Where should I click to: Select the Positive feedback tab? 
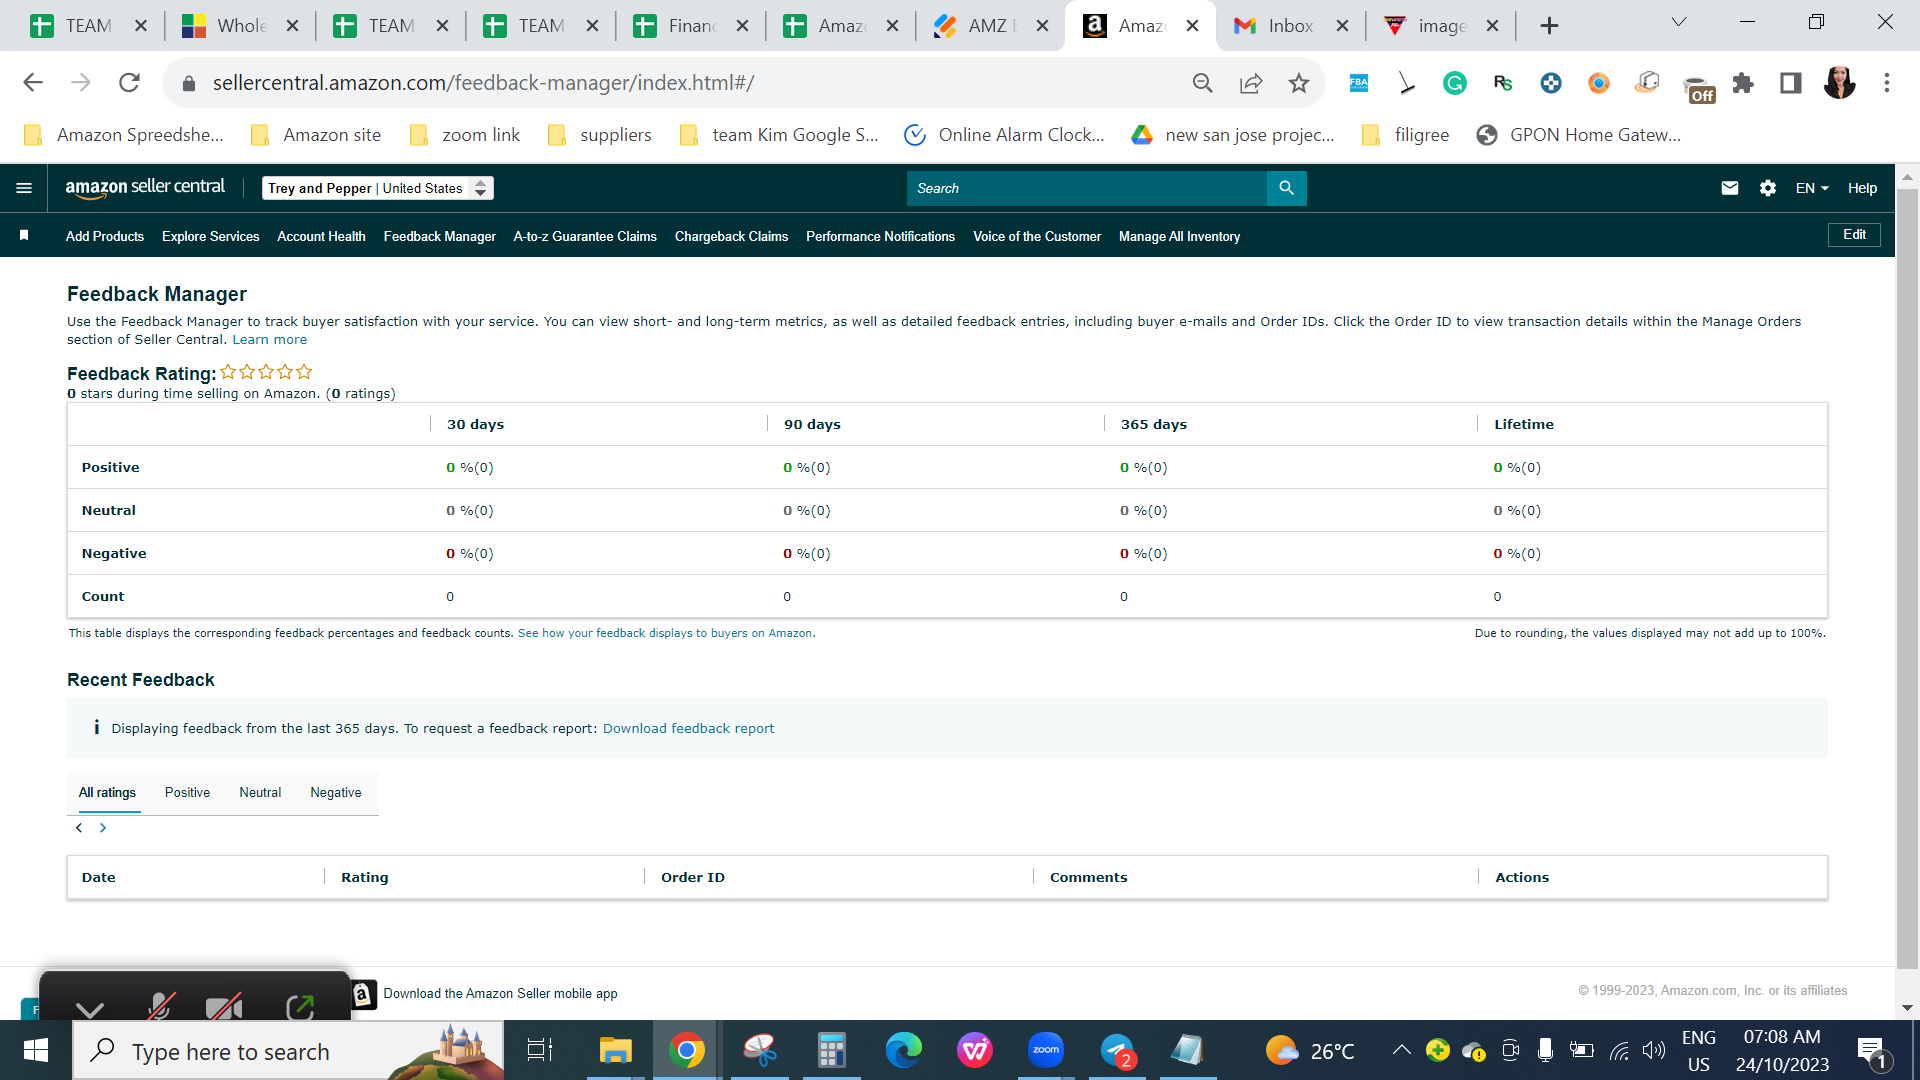pos(187,793)
